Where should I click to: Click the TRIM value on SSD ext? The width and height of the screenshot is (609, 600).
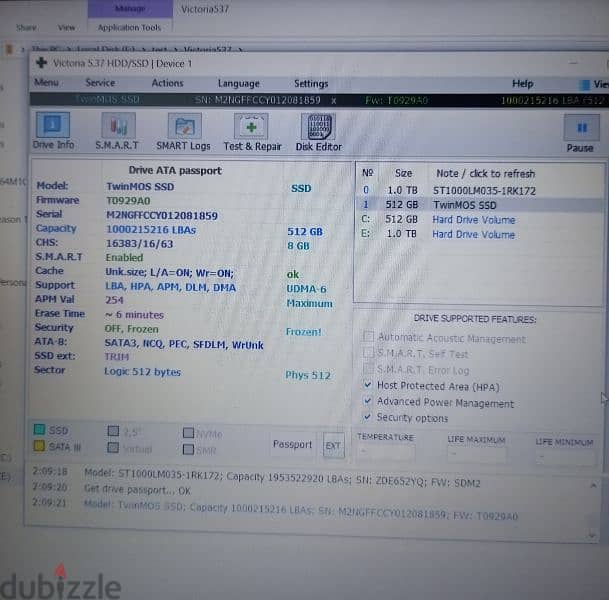[117, 356]
